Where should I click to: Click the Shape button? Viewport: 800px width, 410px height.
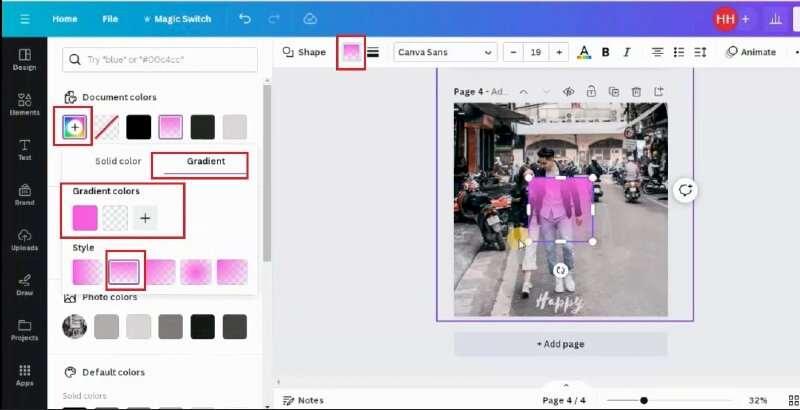coord(304,52)
